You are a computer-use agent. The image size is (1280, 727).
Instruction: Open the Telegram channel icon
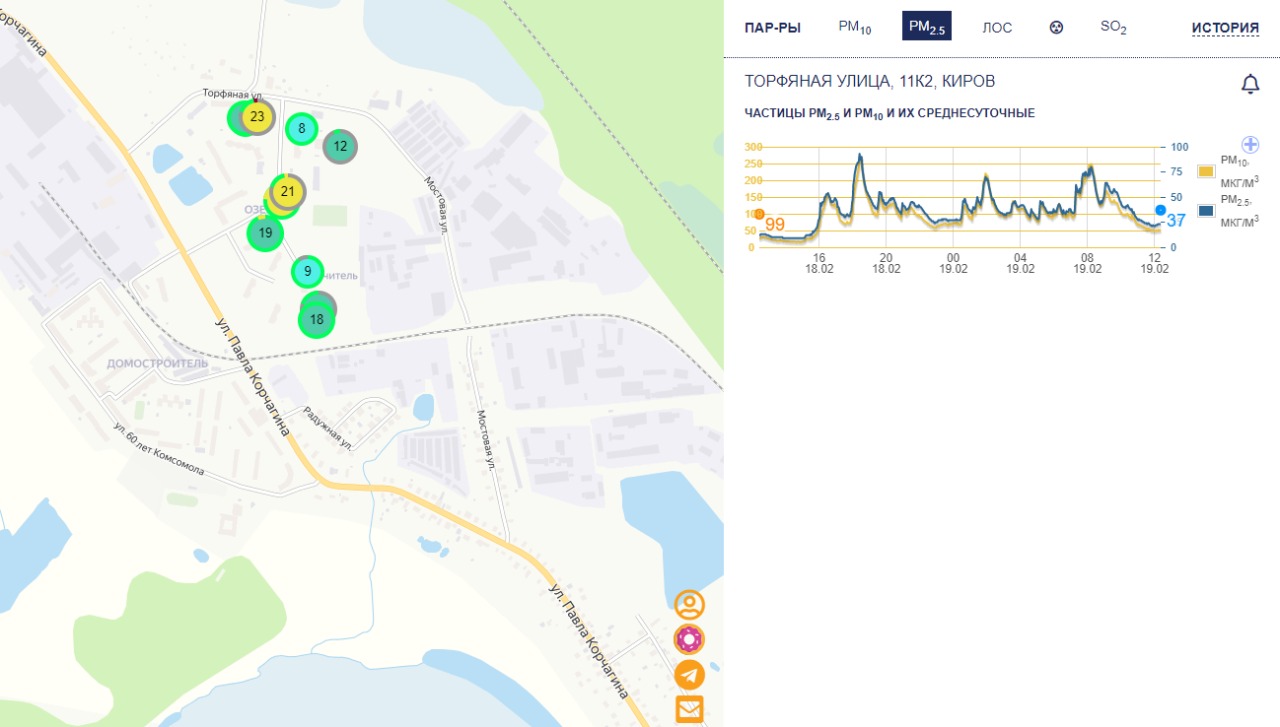[689, 675]
